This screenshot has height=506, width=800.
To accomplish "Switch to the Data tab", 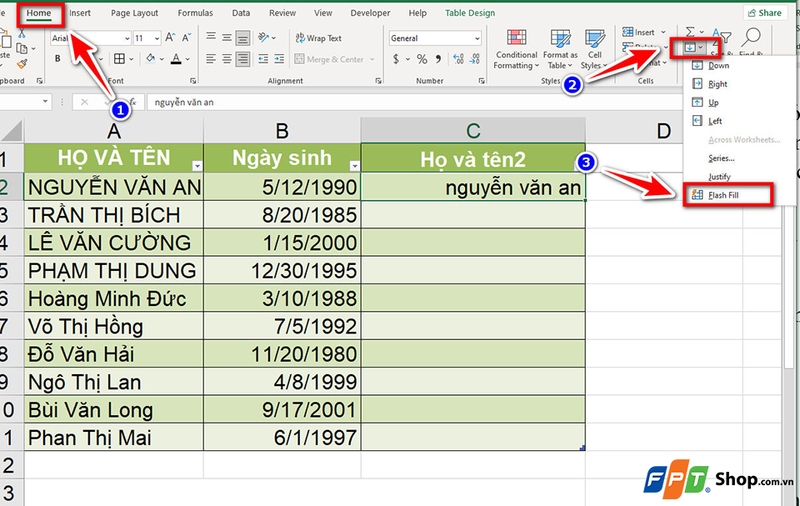I will (x=241, y=13).
